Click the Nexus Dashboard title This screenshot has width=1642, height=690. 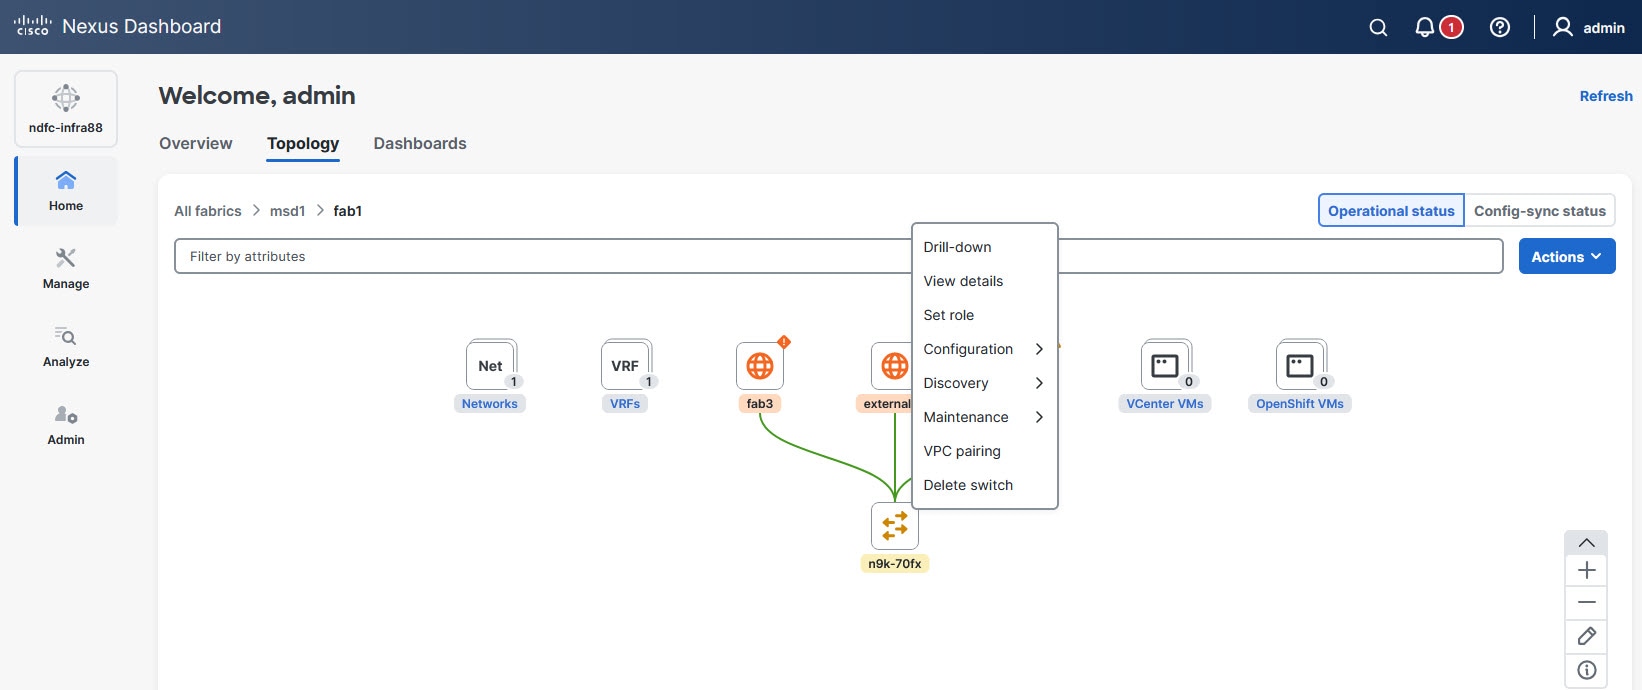142,27
